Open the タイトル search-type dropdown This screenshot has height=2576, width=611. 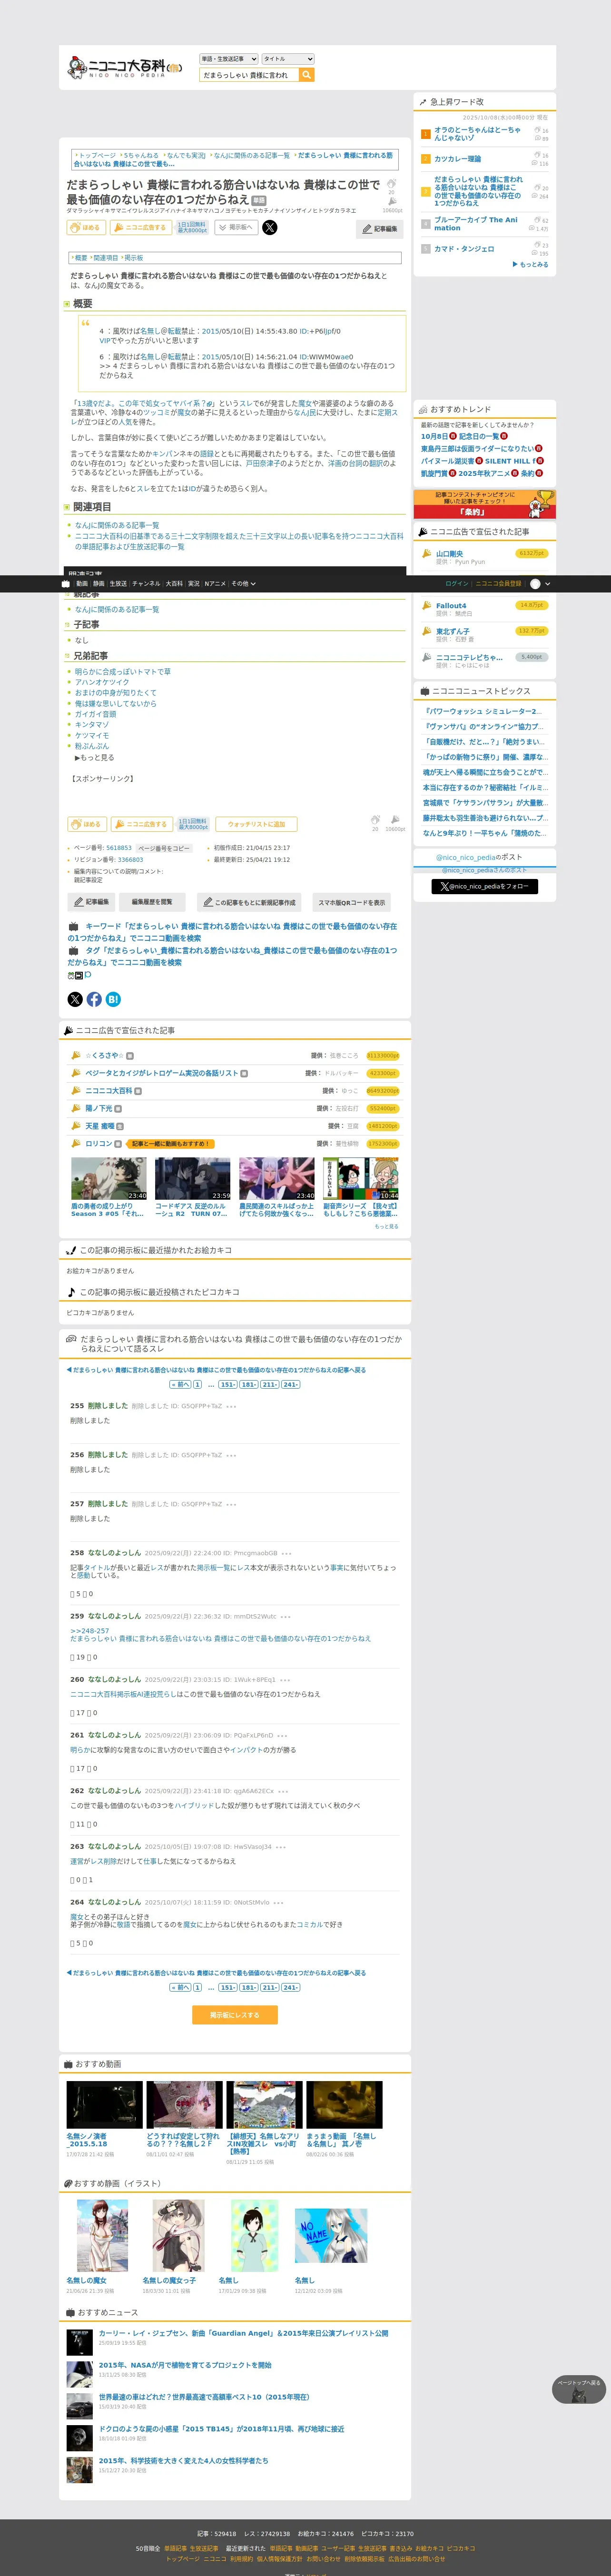tap(288, 59)
